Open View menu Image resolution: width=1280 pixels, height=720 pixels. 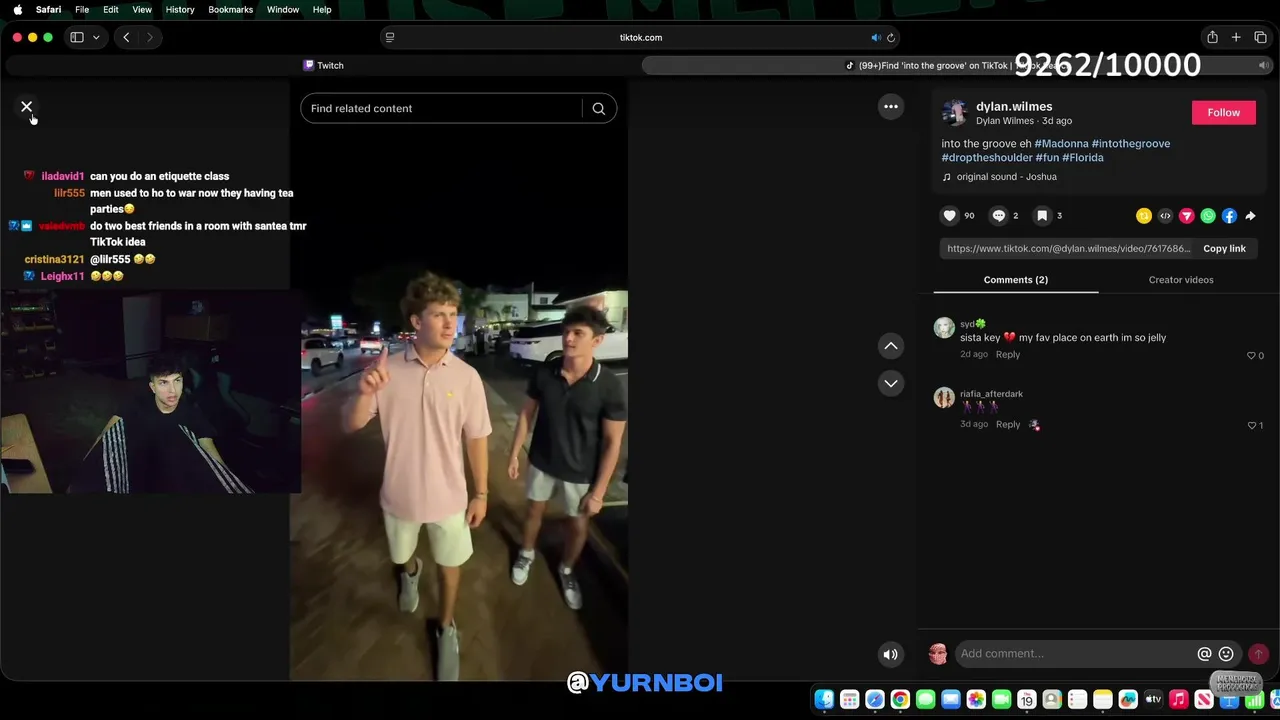[142, 10]
